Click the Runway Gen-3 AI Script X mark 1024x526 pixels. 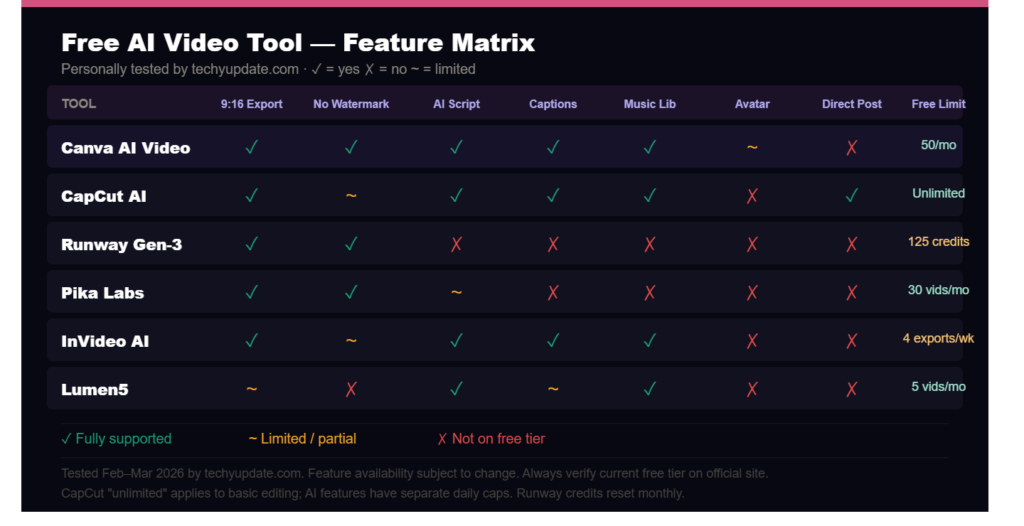tap(456, 244)
